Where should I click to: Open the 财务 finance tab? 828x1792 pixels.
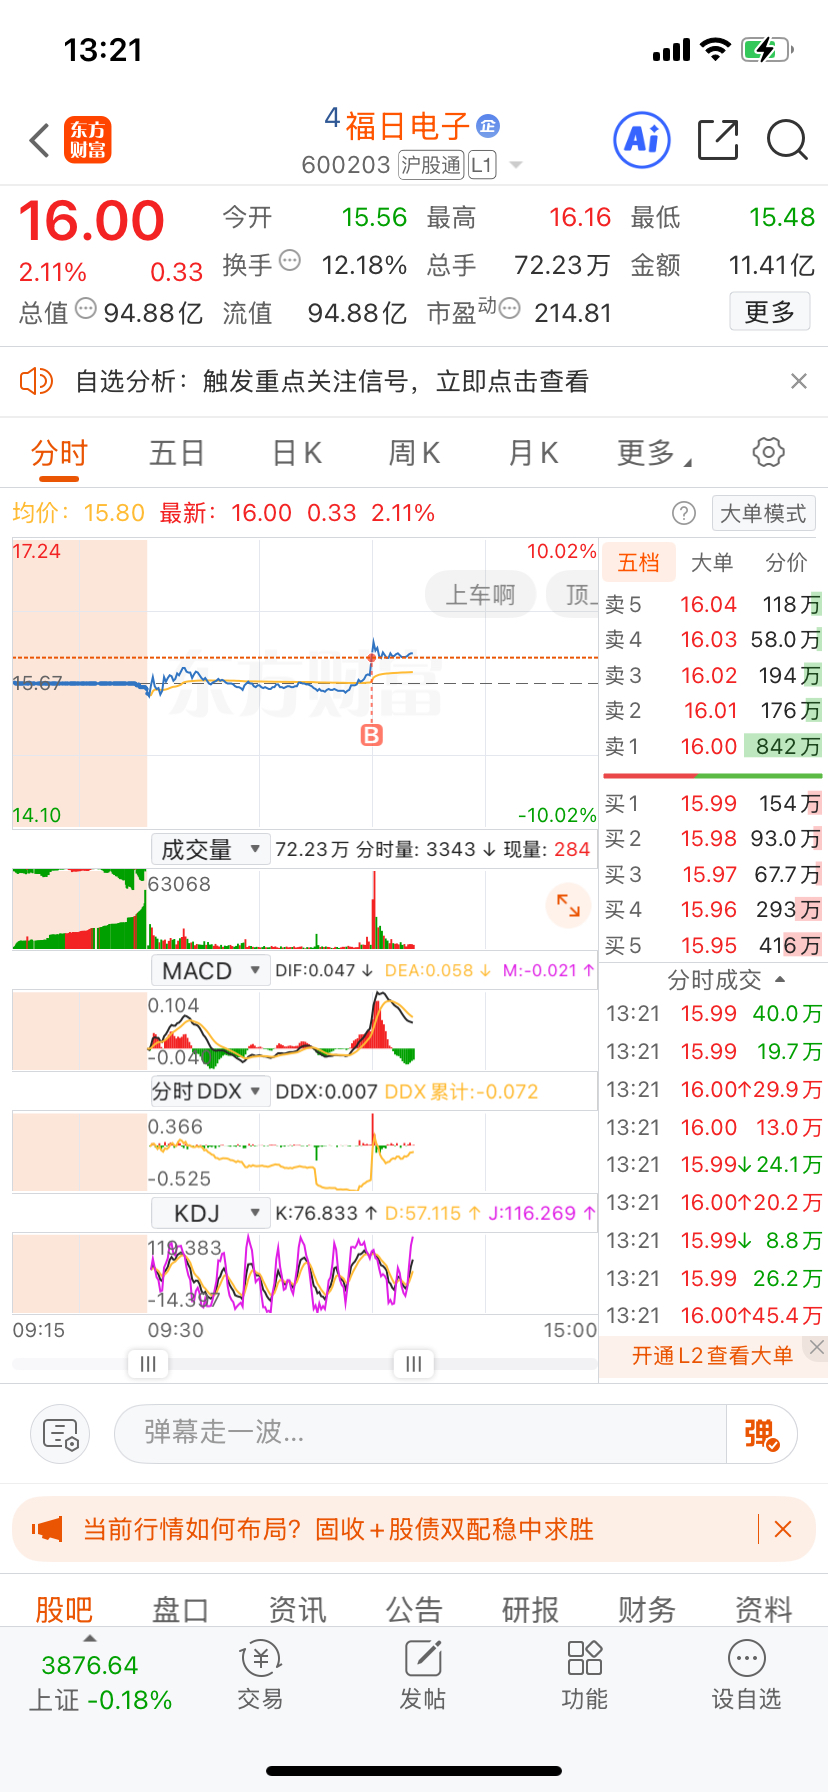pyautogui.click(x=647, y=1609)
